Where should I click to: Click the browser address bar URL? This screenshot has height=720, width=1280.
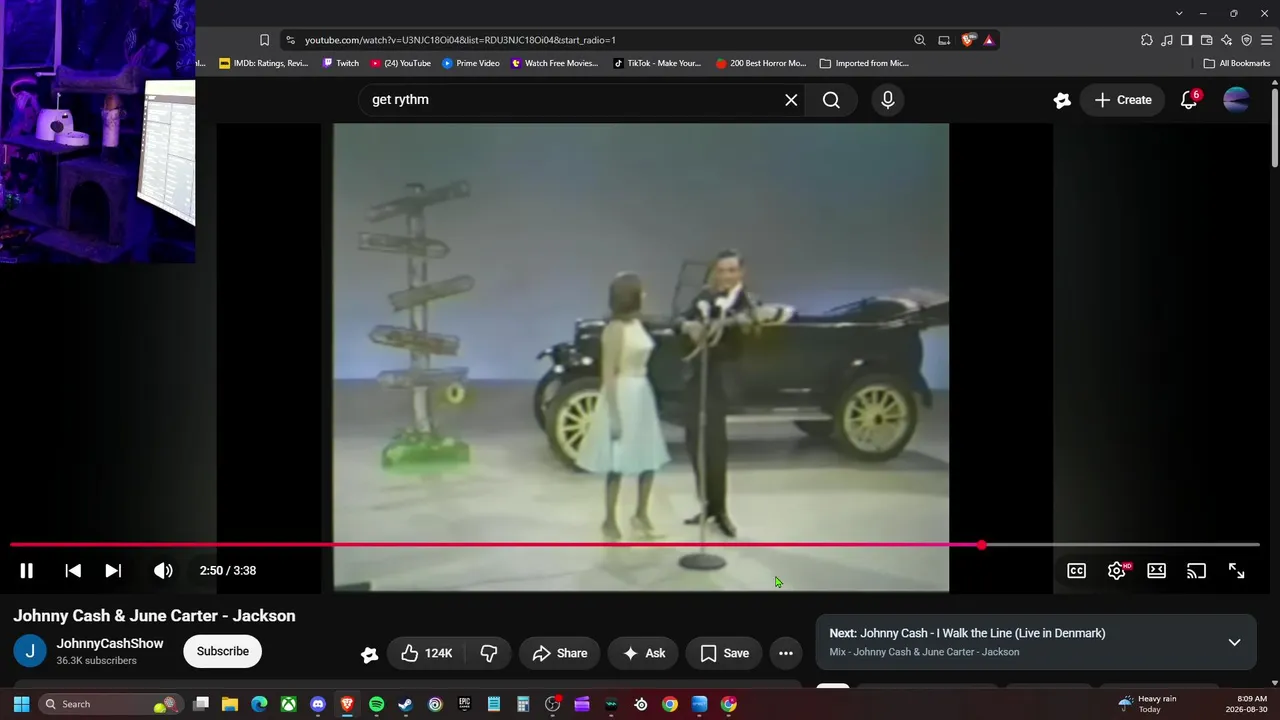(x=460, y=40)
